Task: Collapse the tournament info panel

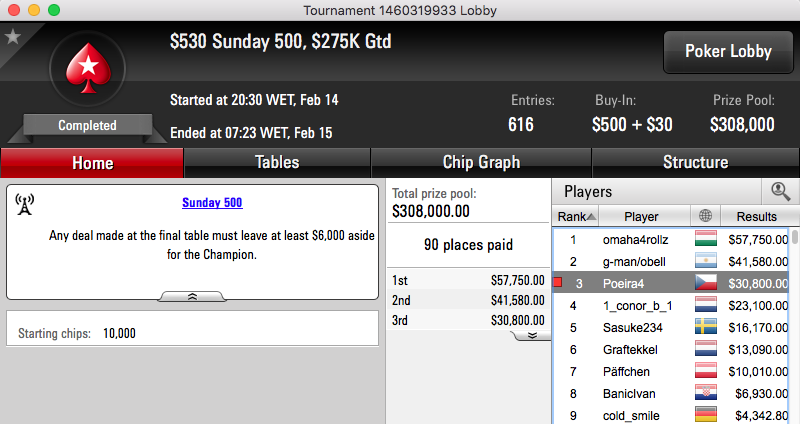Action: coord(192,296)
